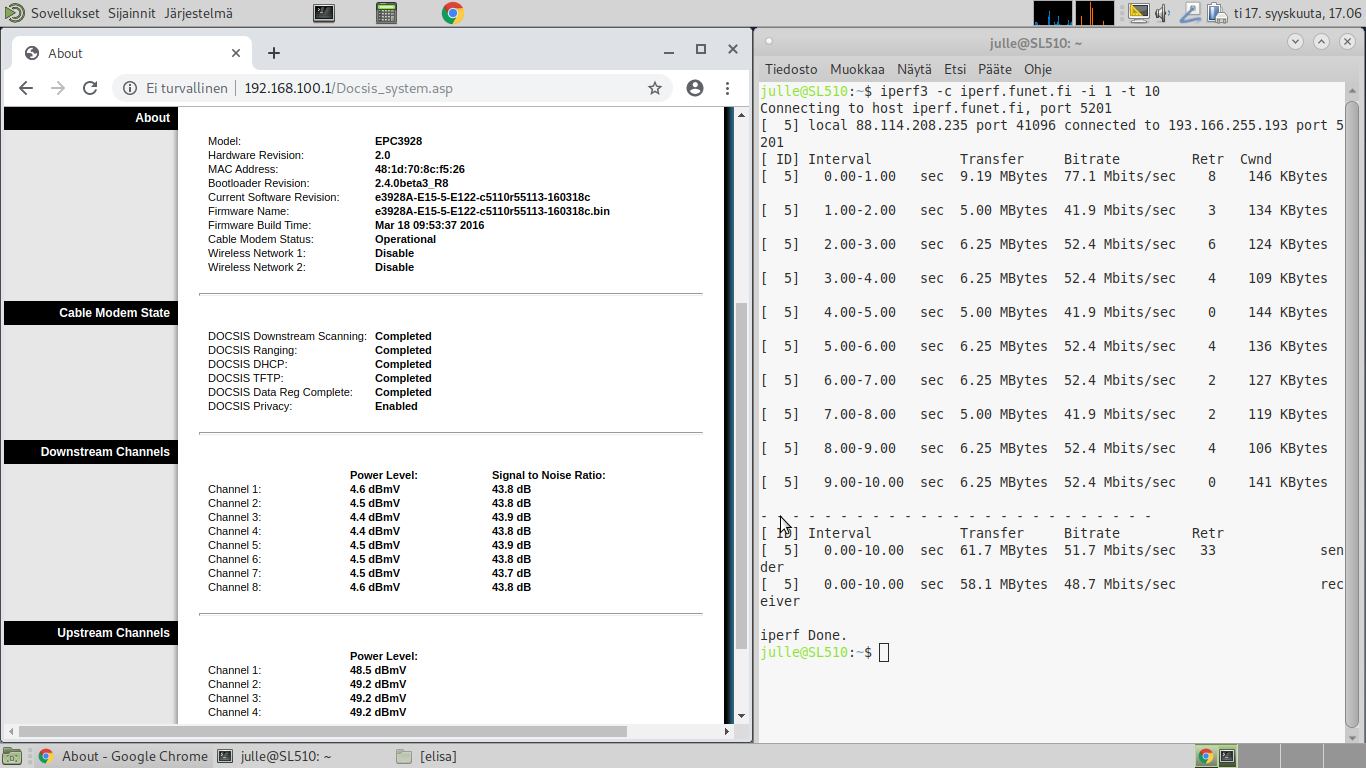Click the Chrome back arrow button
Screen dimensions: 1366x768
[26, 88]
